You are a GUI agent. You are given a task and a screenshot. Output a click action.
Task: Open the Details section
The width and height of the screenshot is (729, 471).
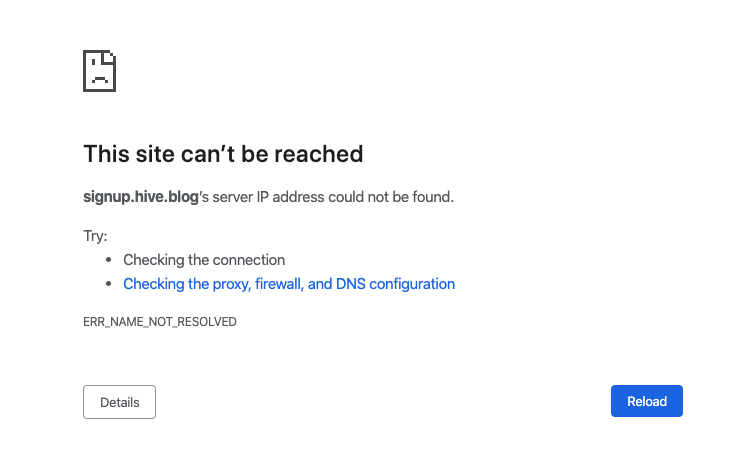[119, 402]
